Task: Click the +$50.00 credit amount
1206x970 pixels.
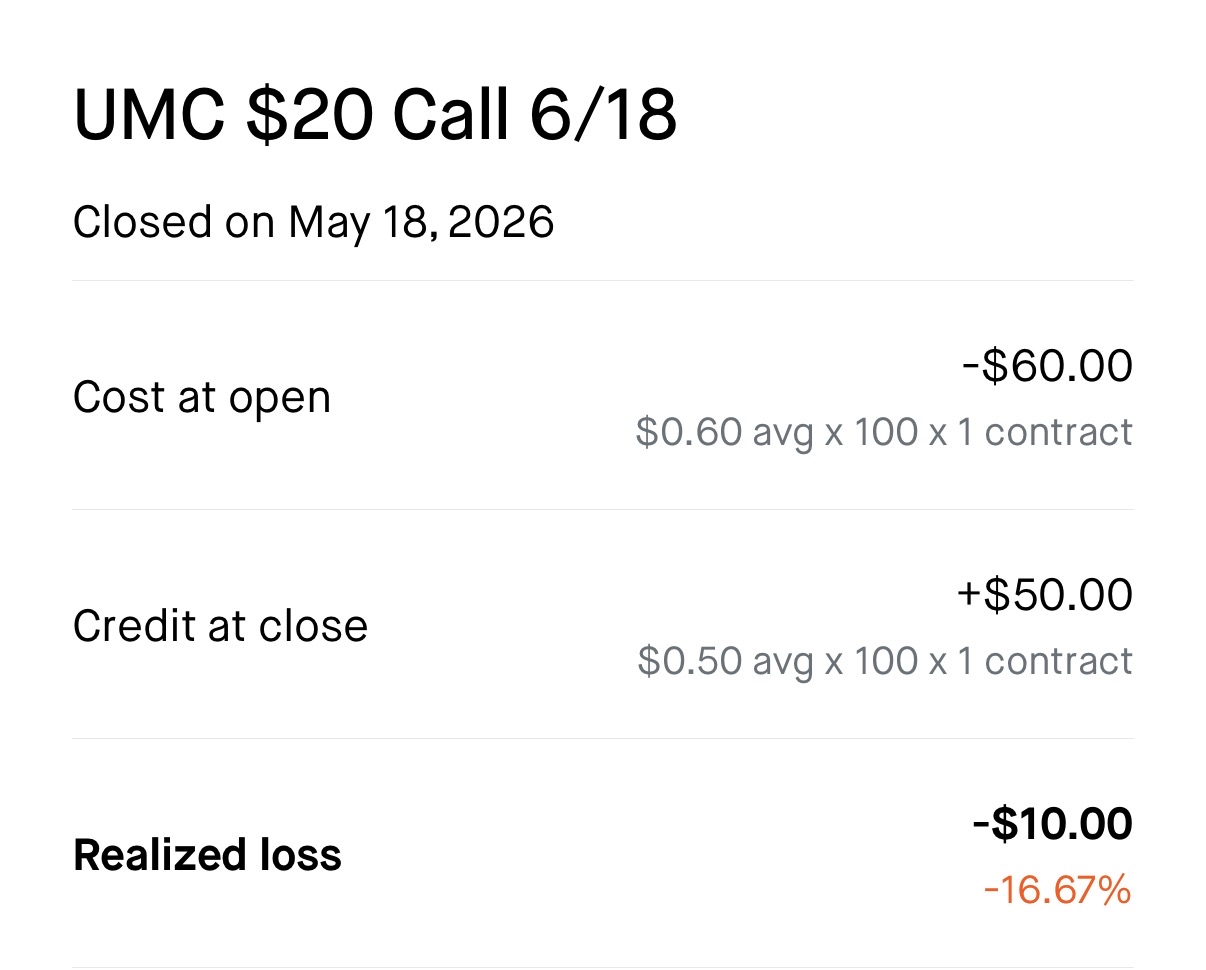Action: tap(1045, 595)
